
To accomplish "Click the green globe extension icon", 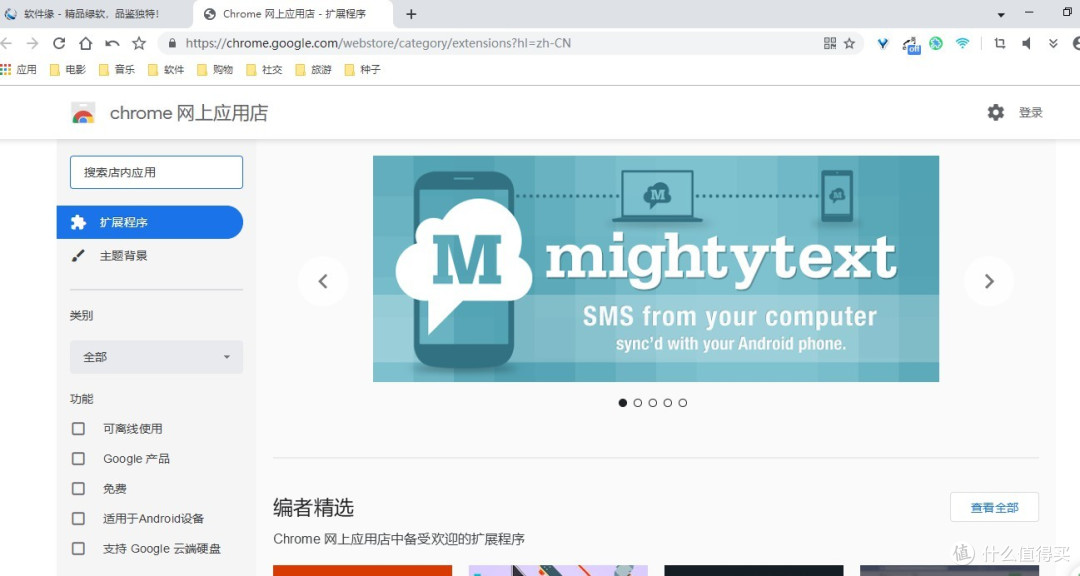I will (935, 43).
